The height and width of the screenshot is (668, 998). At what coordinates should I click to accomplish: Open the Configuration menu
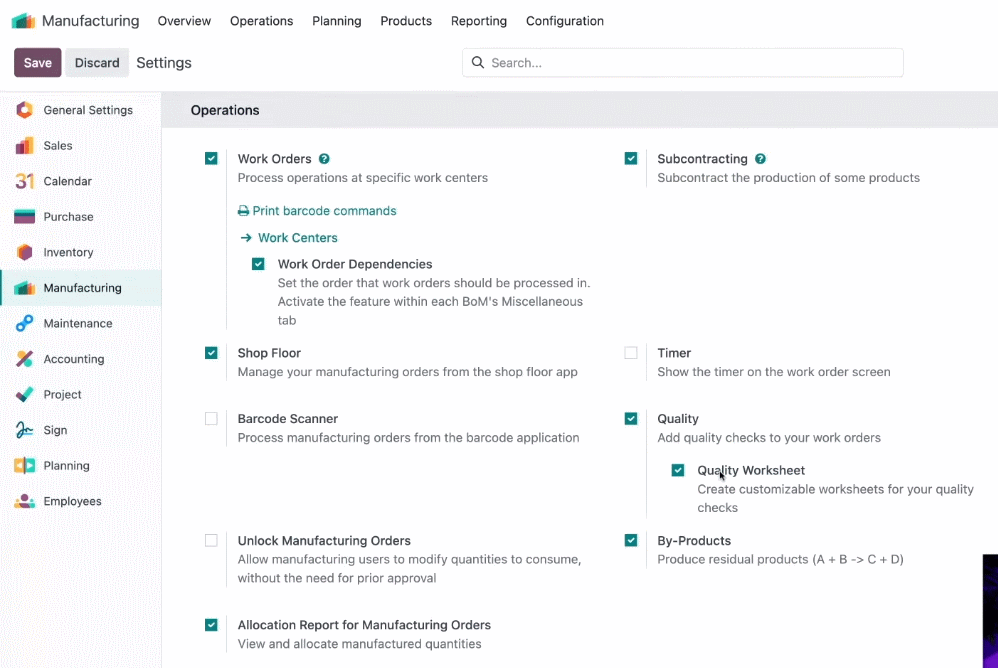(565, 21)
